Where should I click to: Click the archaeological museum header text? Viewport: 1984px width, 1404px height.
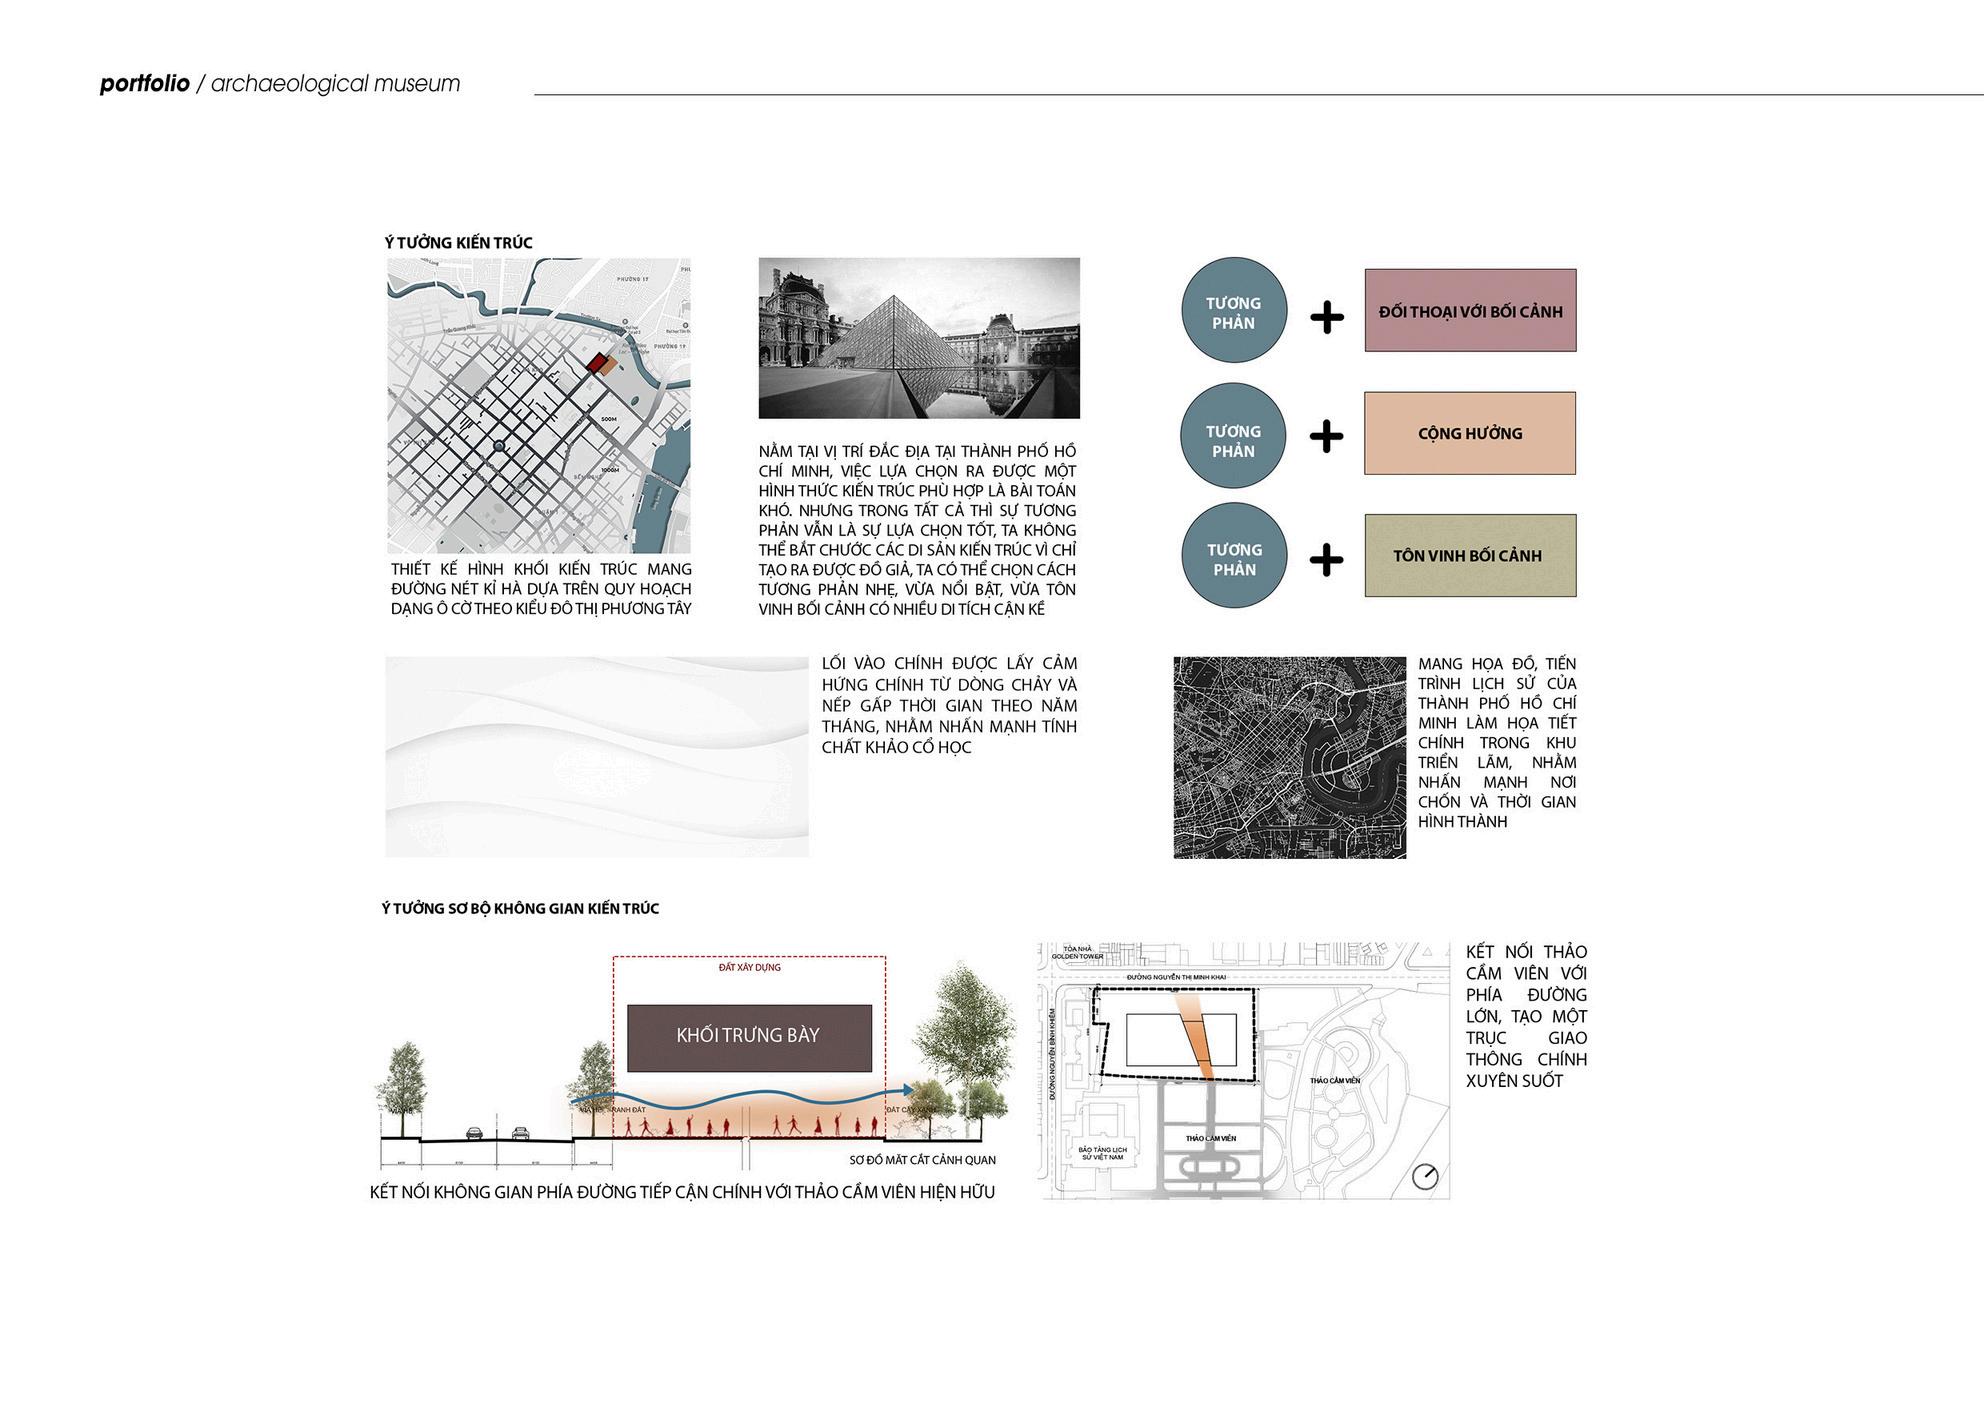pyautogui.click(x=335, y=84)
